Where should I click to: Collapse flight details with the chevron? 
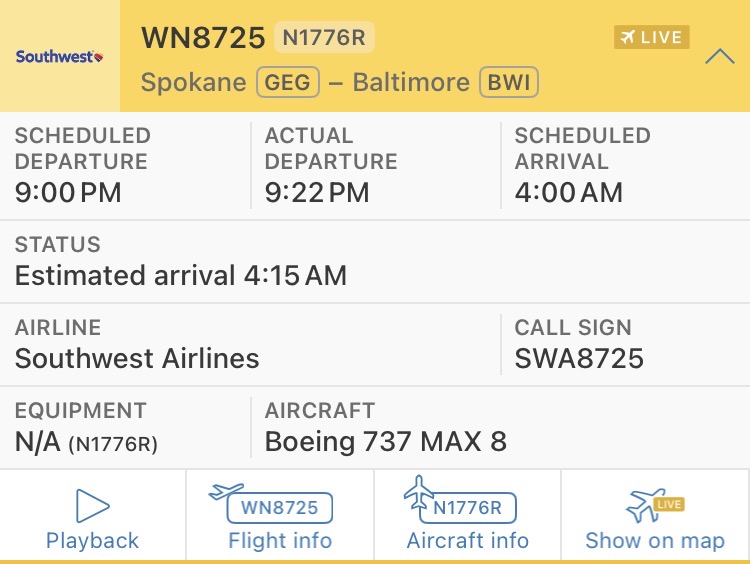[719, 56]
